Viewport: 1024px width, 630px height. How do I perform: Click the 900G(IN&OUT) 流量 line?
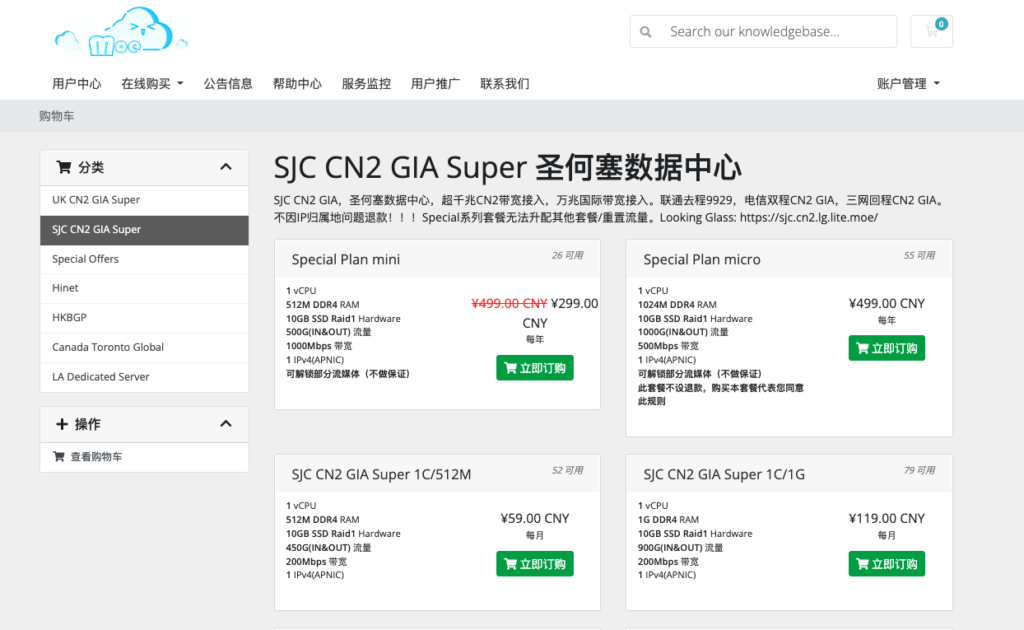tap(680, 548)
